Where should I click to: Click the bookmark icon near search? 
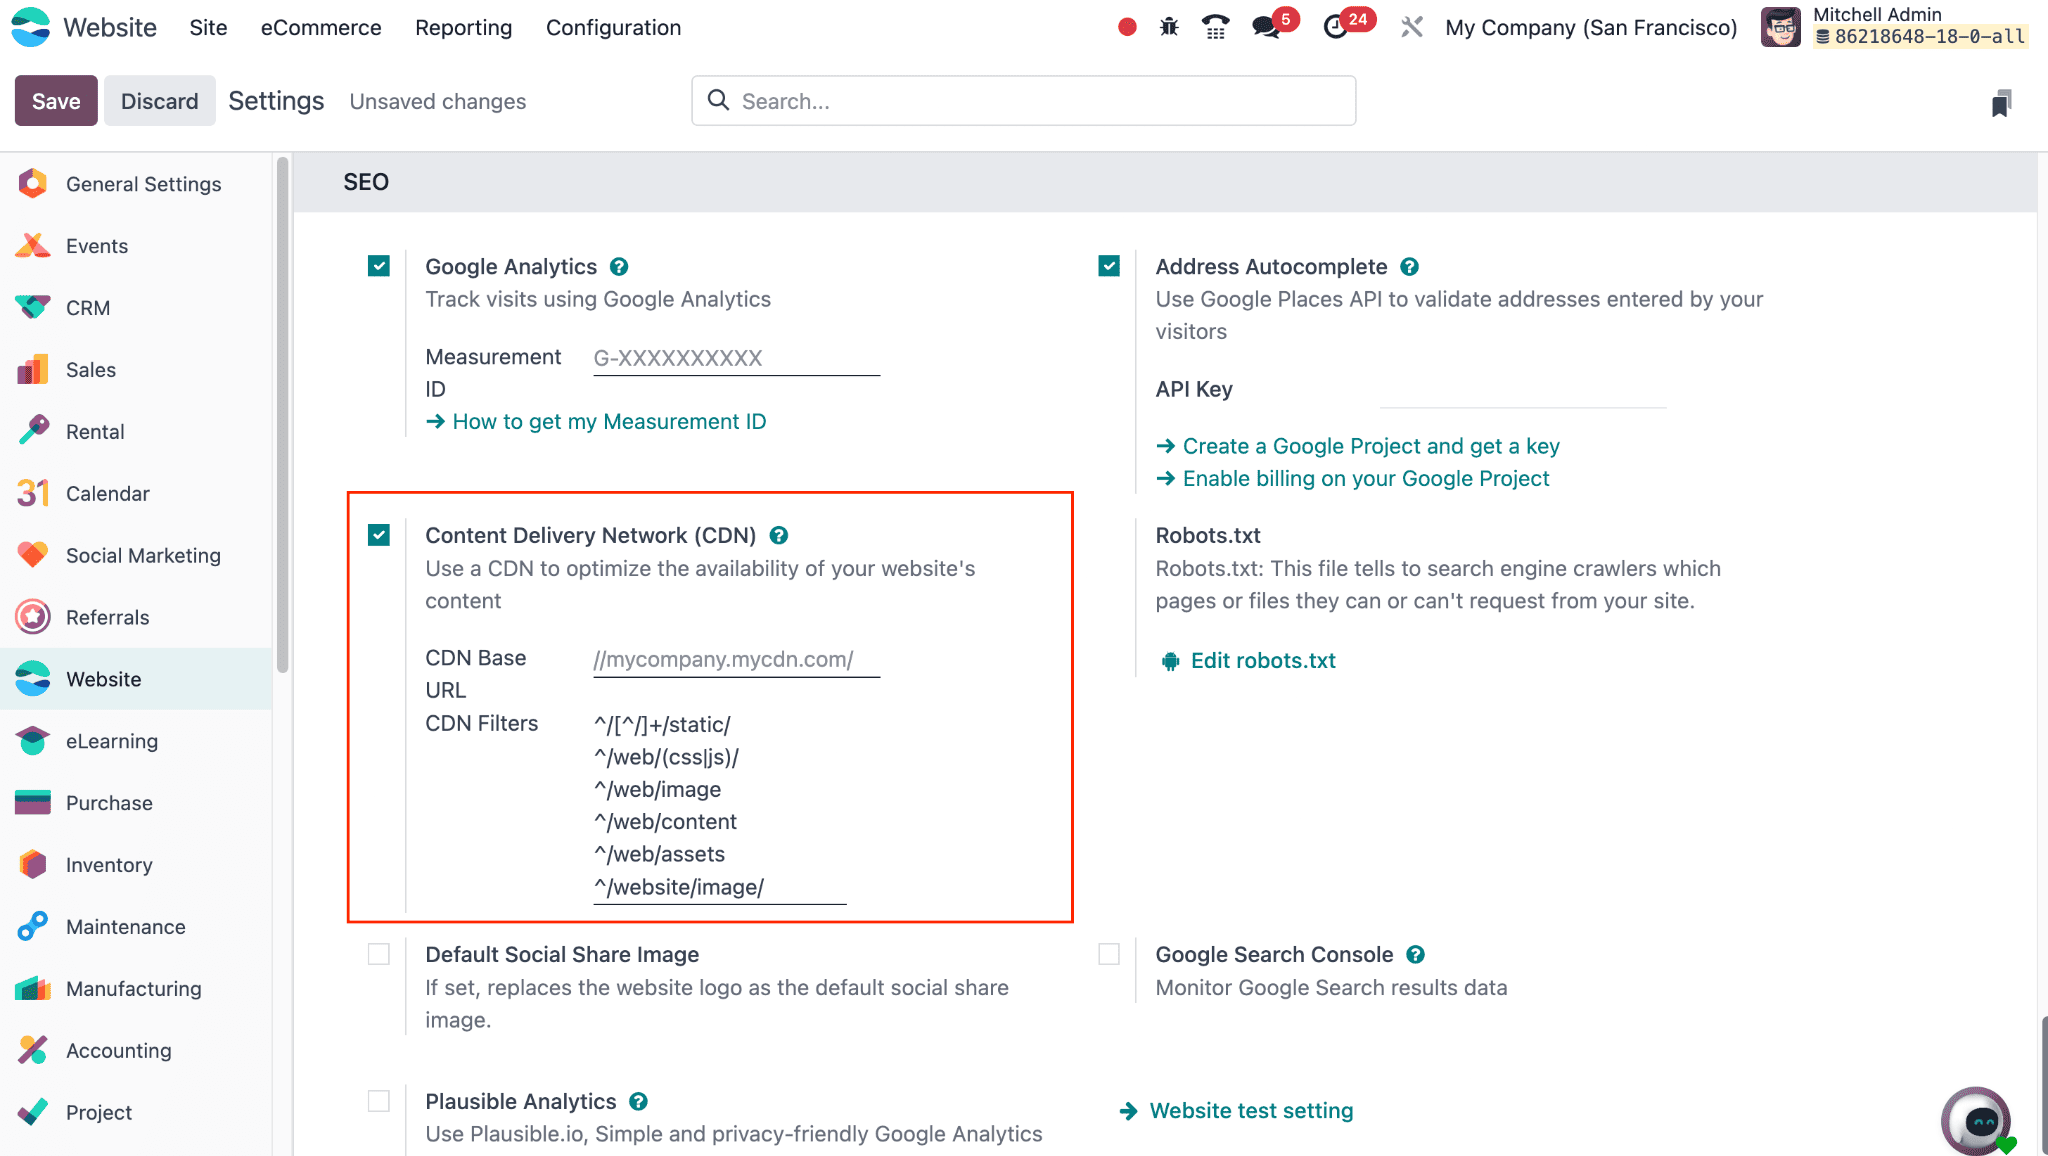point(2001,103)
